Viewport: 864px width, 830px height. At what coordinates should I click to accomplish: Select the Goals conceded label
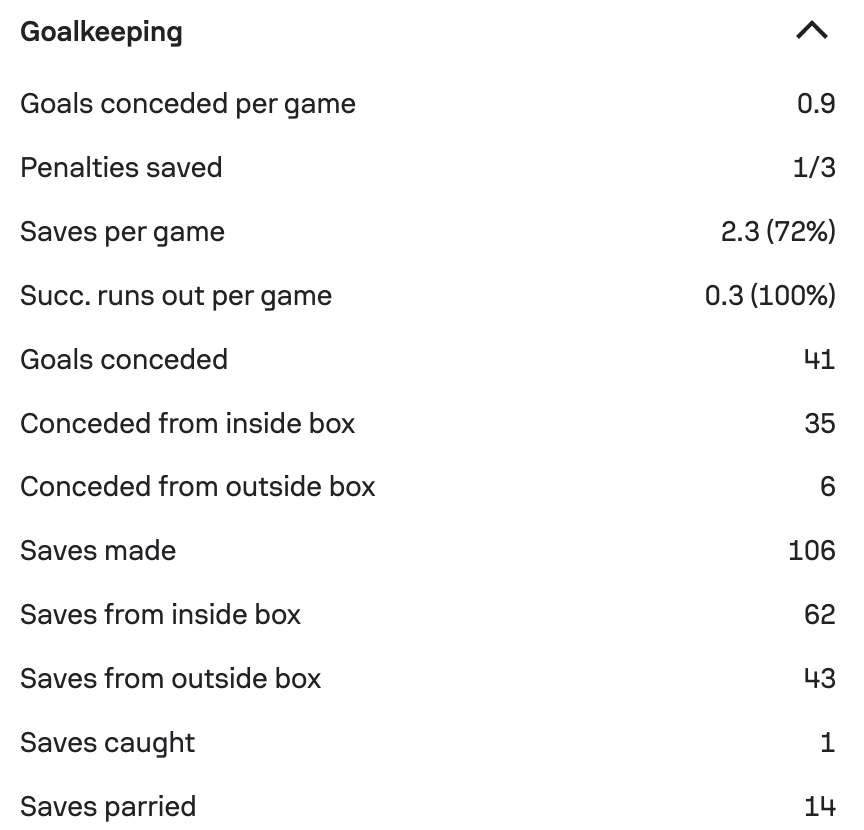(124, 360)
